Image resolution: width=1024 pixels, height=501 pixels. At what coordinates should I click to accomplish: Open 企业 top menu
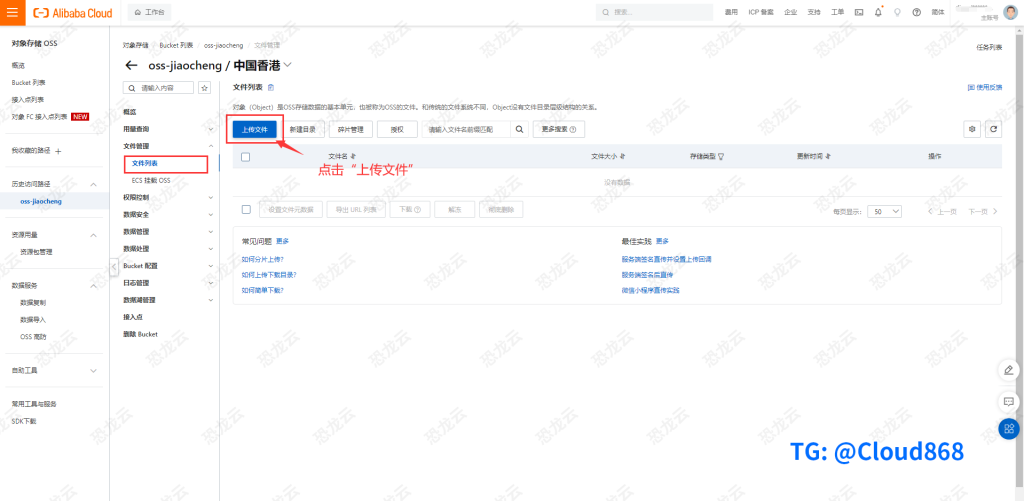pos(790,12)
